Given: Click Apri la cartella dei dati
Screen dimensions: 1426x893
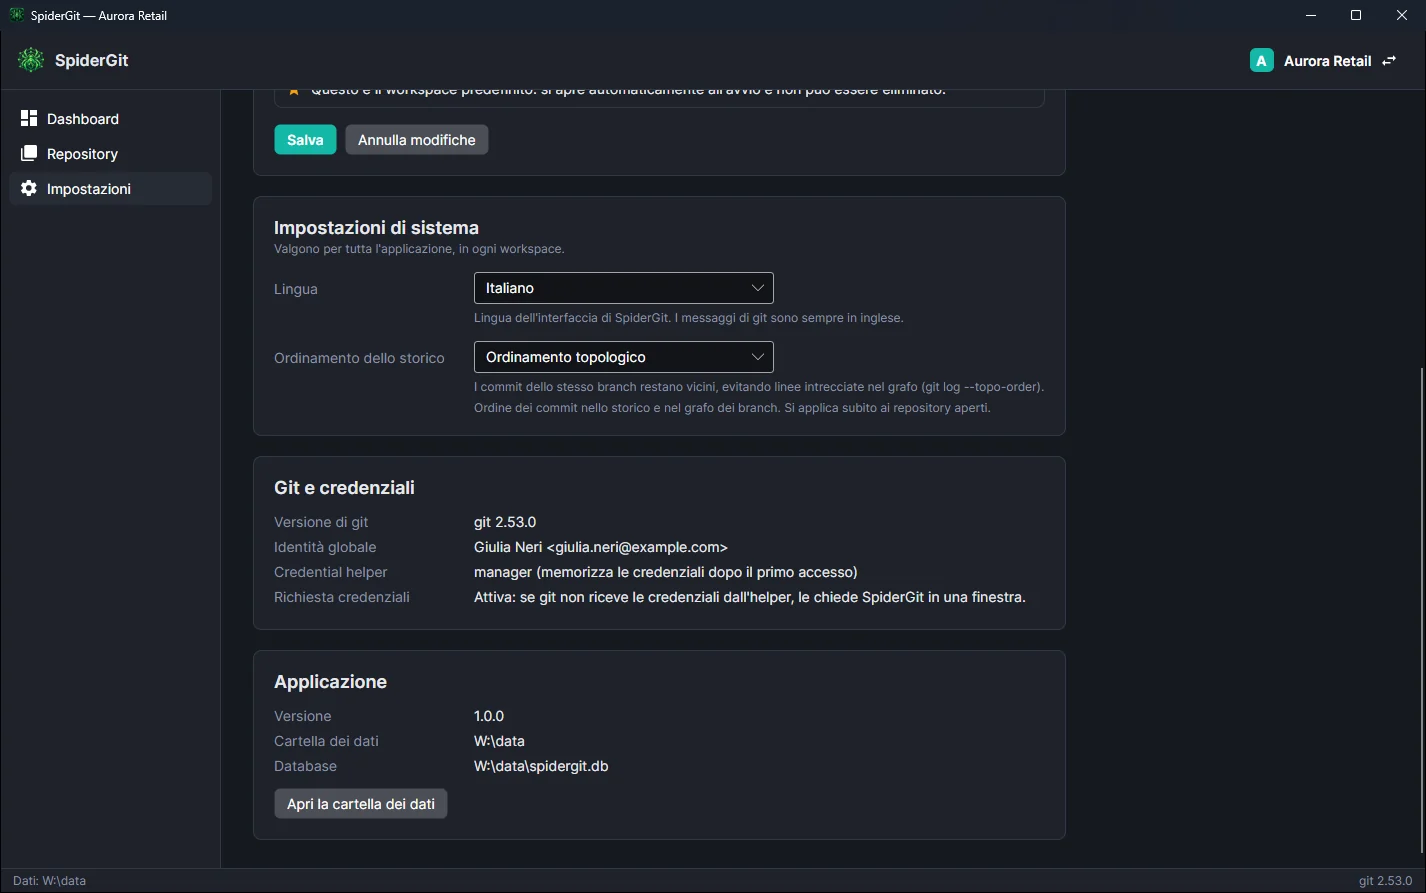Looking at the screenshot, I should [361, 804].
